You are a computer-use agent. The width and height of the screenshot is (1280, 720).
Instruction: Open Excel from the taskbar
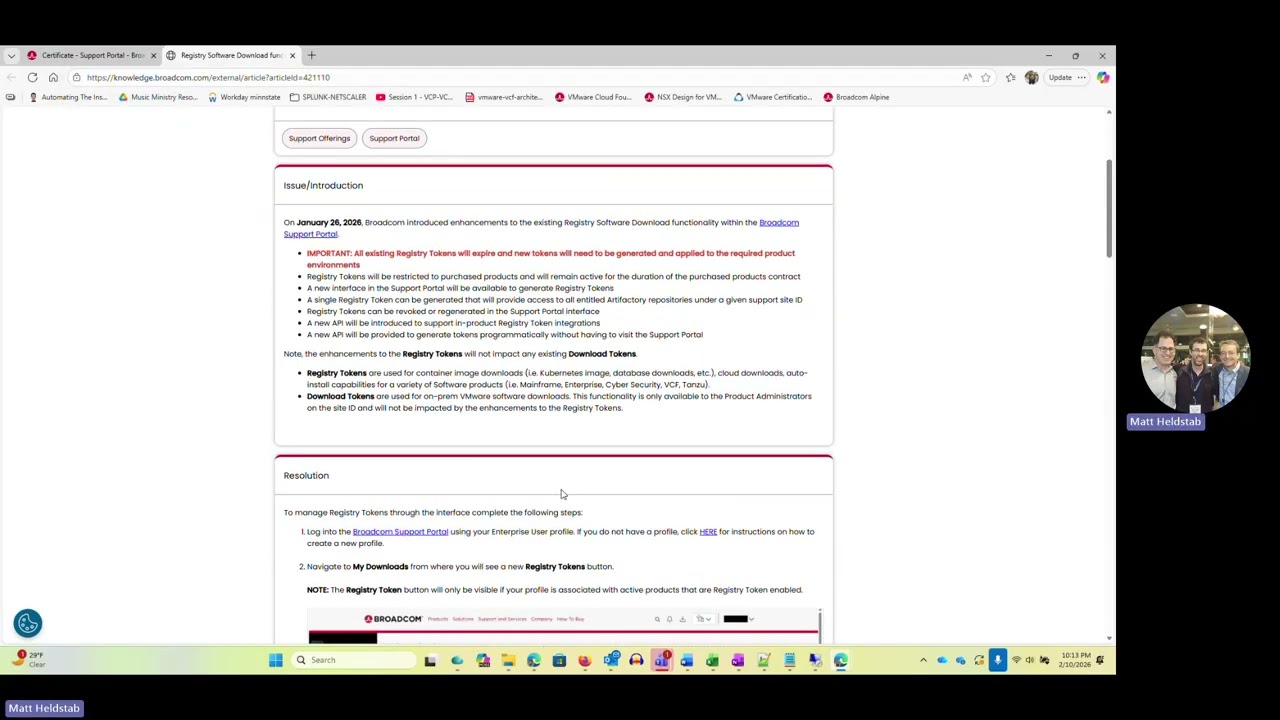(712, 660)
